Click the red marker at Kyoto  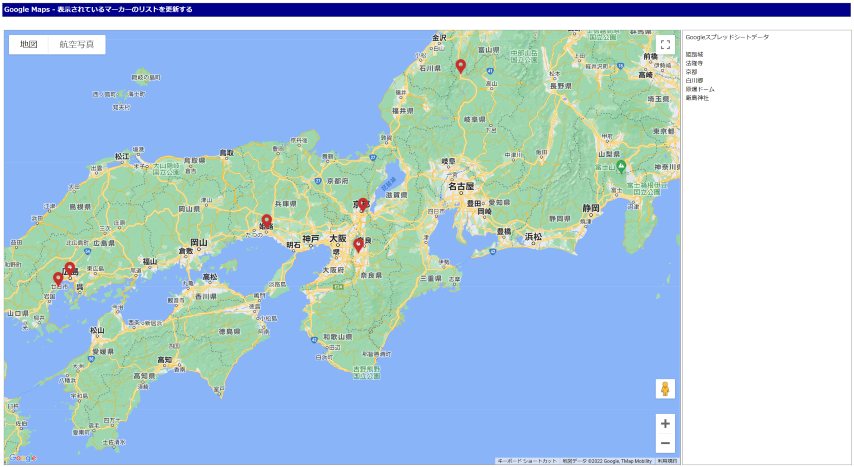point(363,205)
